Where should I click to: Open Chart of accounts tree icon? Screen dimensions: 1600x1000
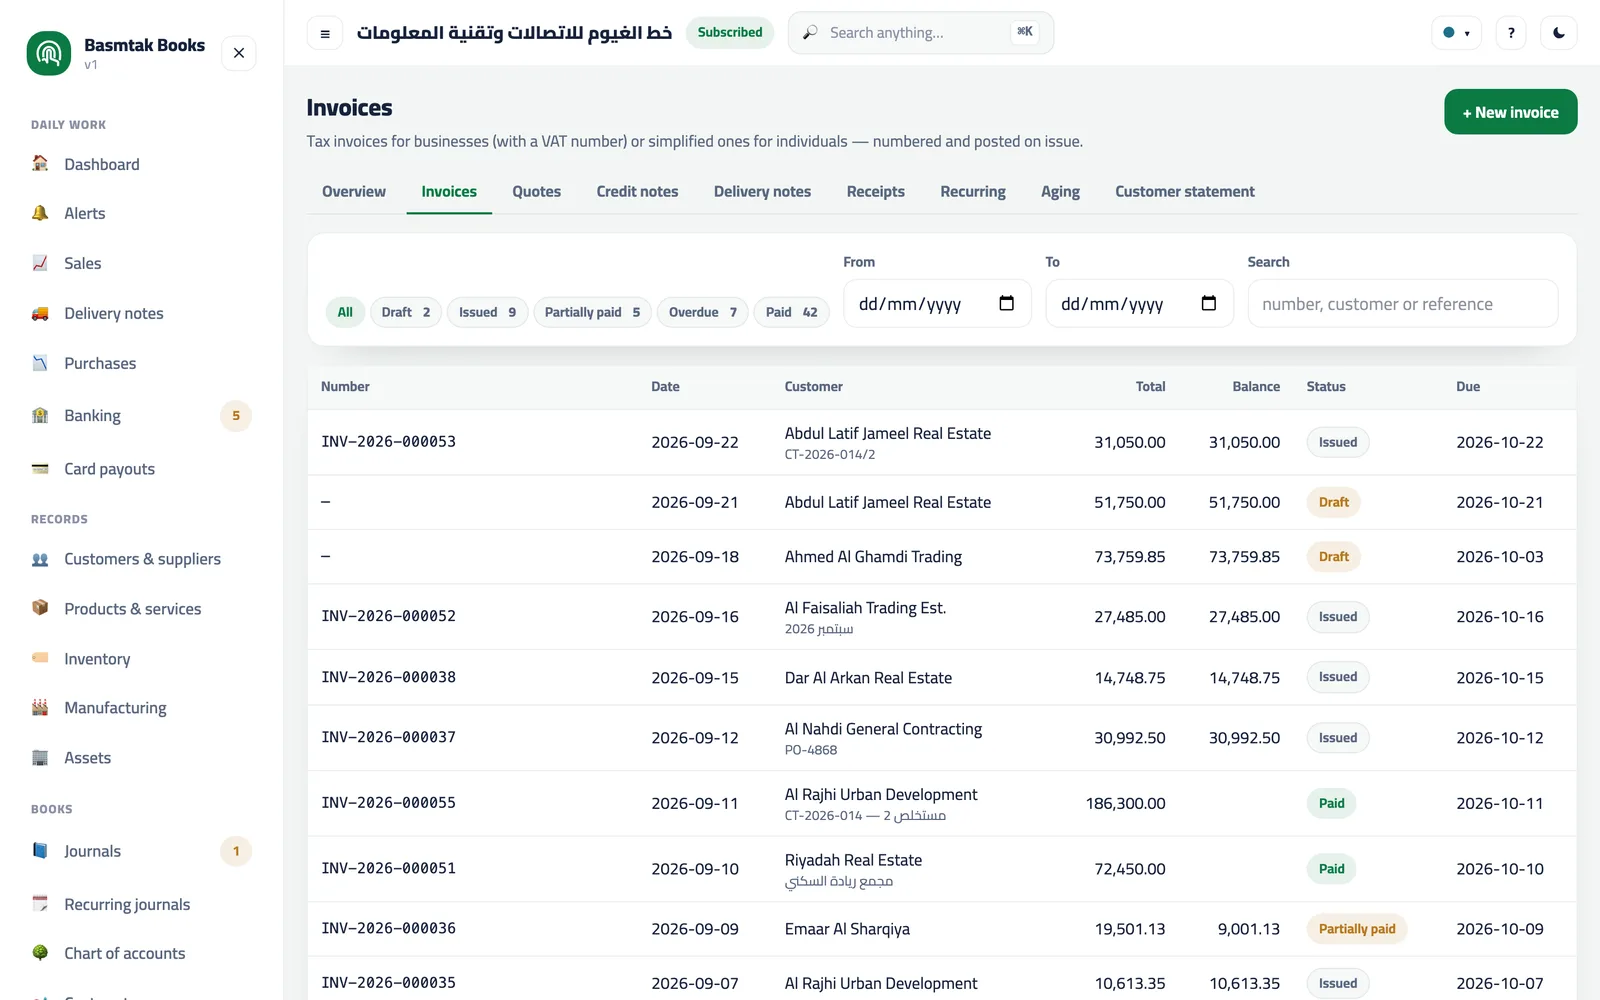(x=40, y=953)
